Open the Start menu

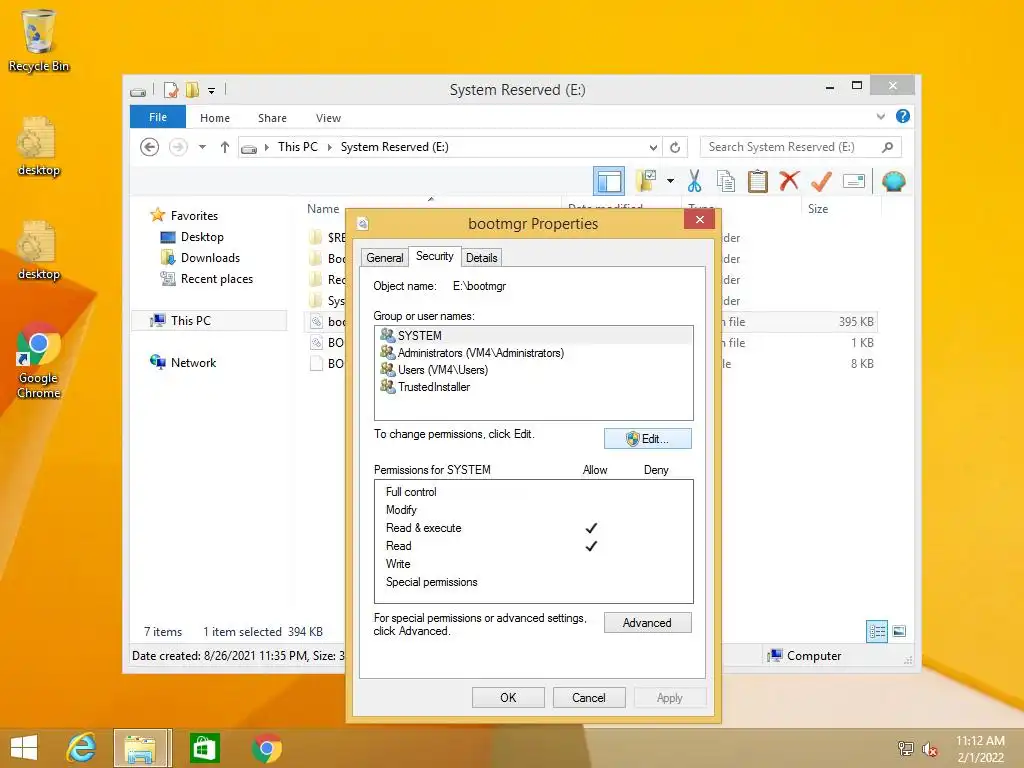pos(24,748)
